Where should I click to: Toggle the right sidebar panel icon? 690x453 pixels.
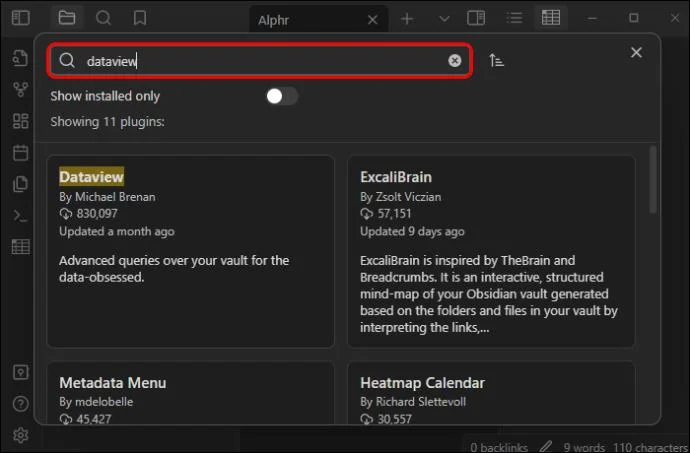click(476, 18)
